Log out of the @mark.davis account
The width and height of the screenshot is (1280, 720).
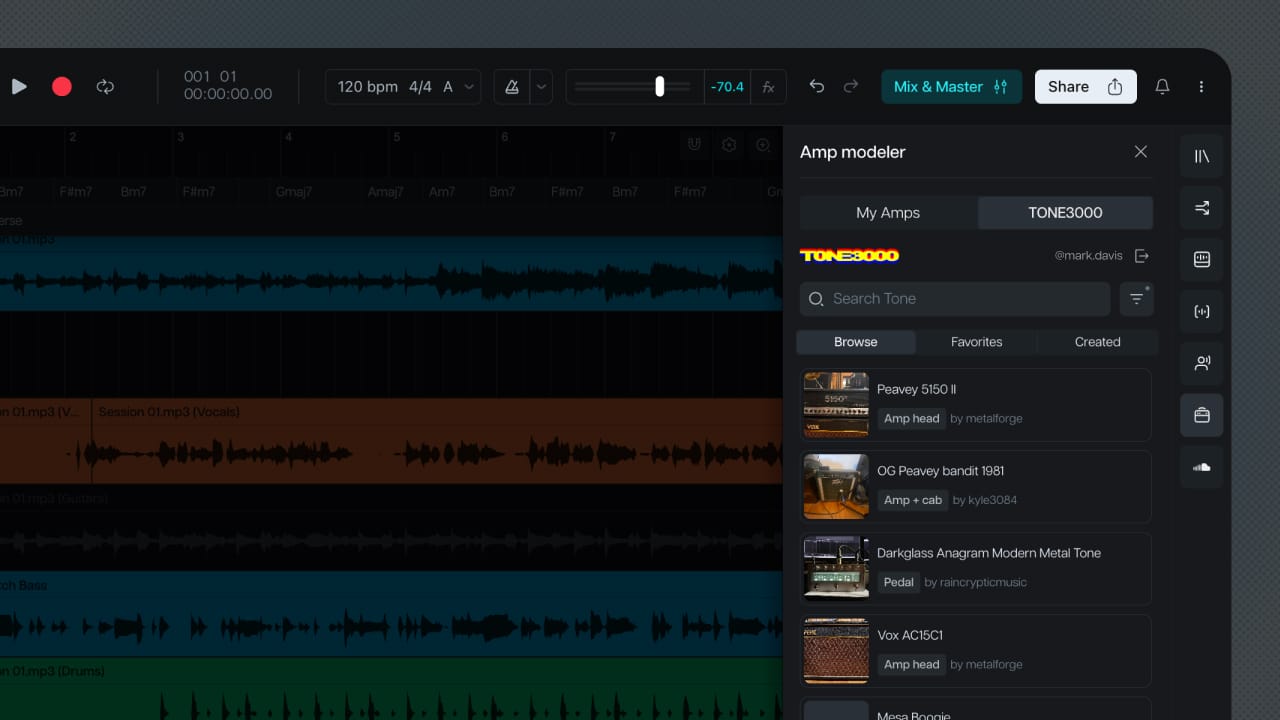[x=1142, y=256]
